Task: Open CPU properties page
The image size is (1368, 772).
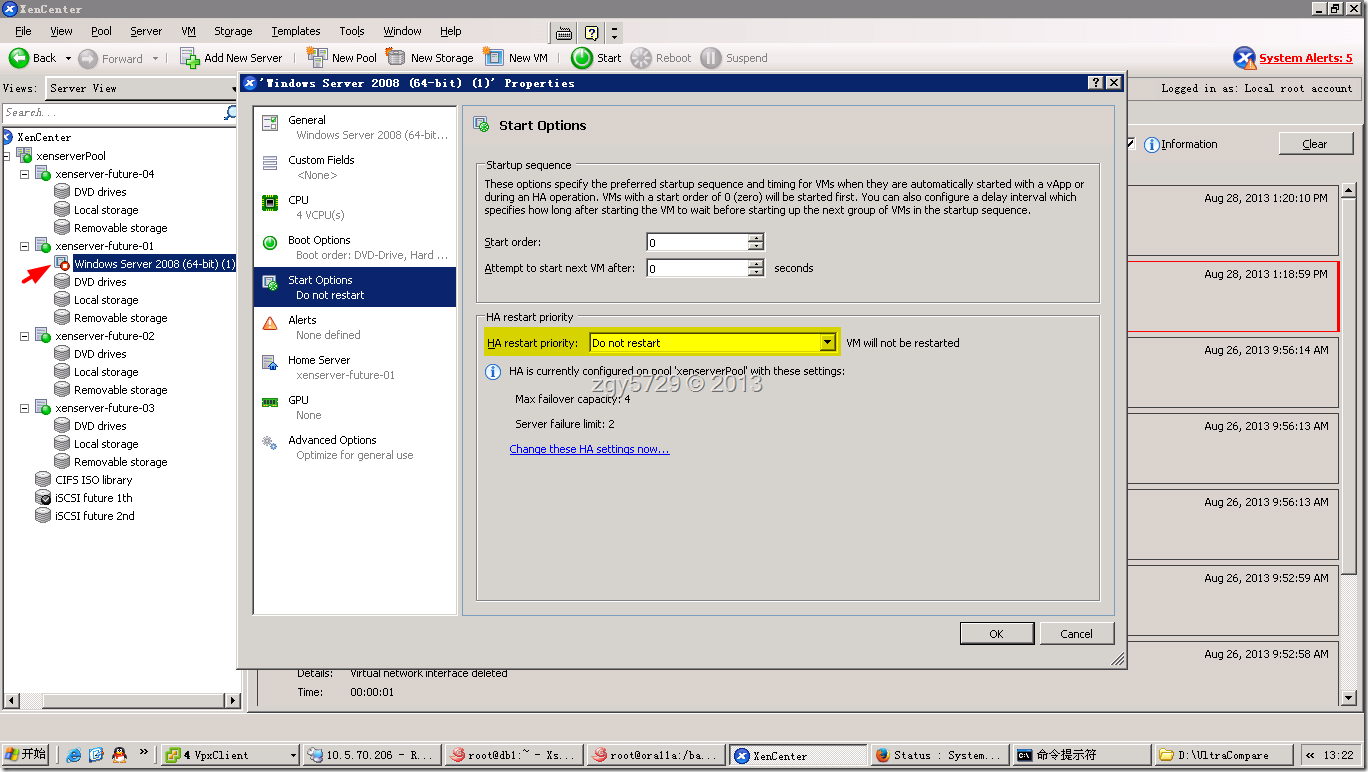Action: [x=354, y=207]
